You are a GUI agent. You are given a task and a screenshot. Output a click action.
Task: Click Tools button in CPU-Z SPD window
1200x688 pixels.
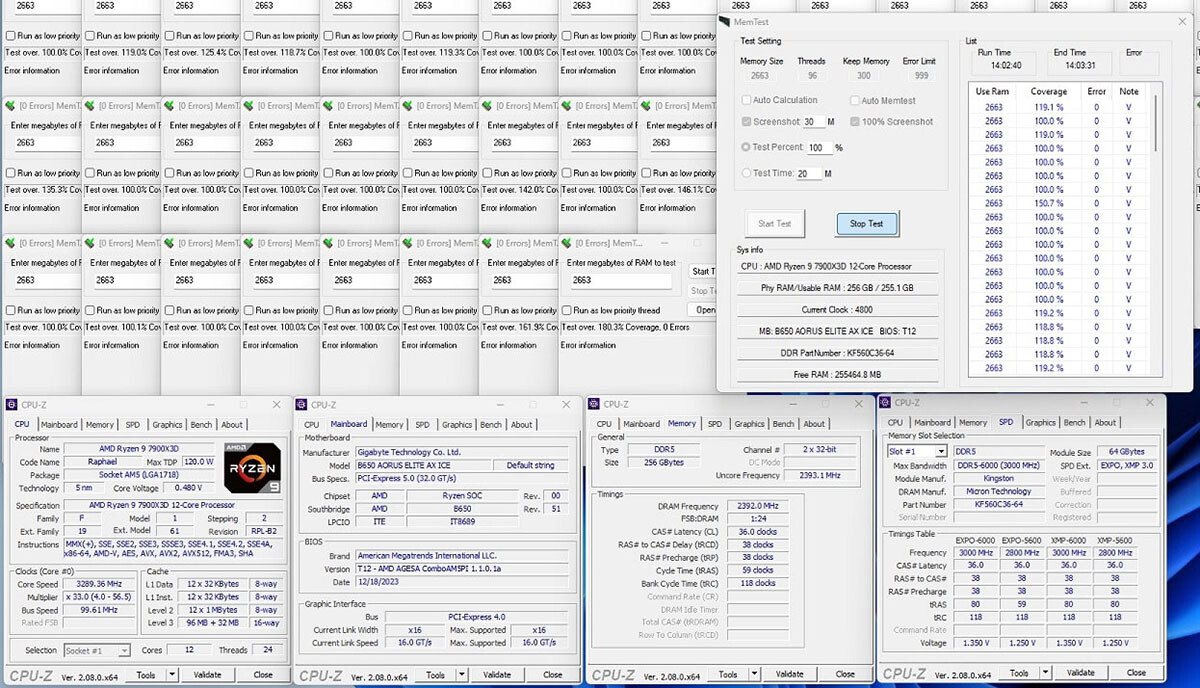1019,672
